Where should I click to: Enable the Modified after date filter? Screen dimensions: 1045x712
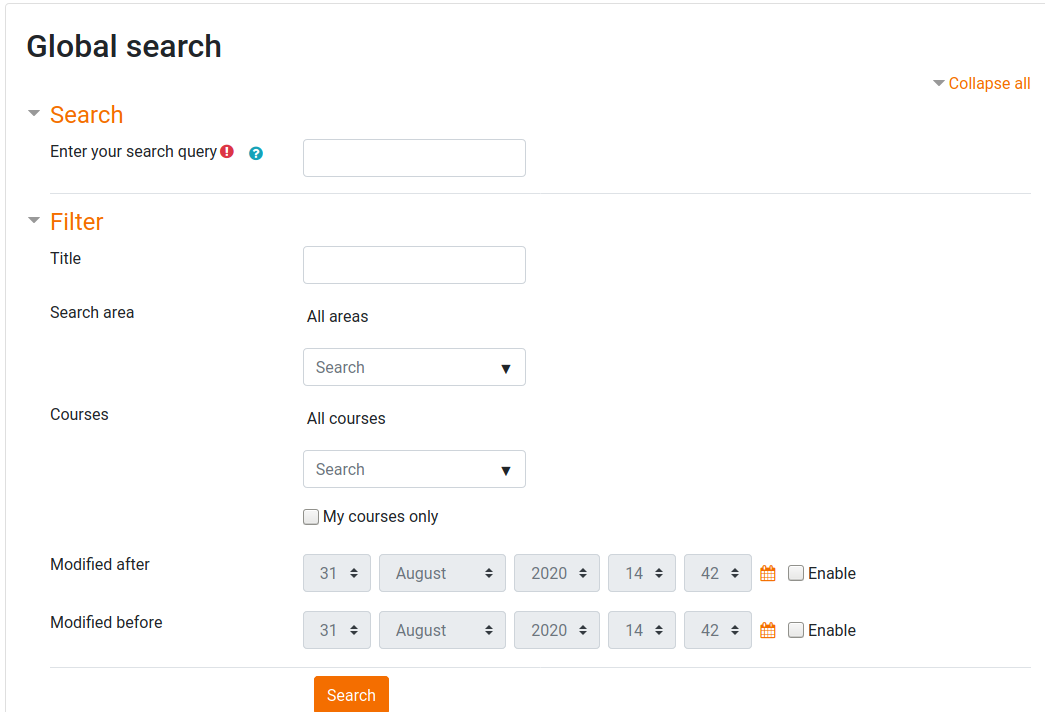click(x=796, y=573)
